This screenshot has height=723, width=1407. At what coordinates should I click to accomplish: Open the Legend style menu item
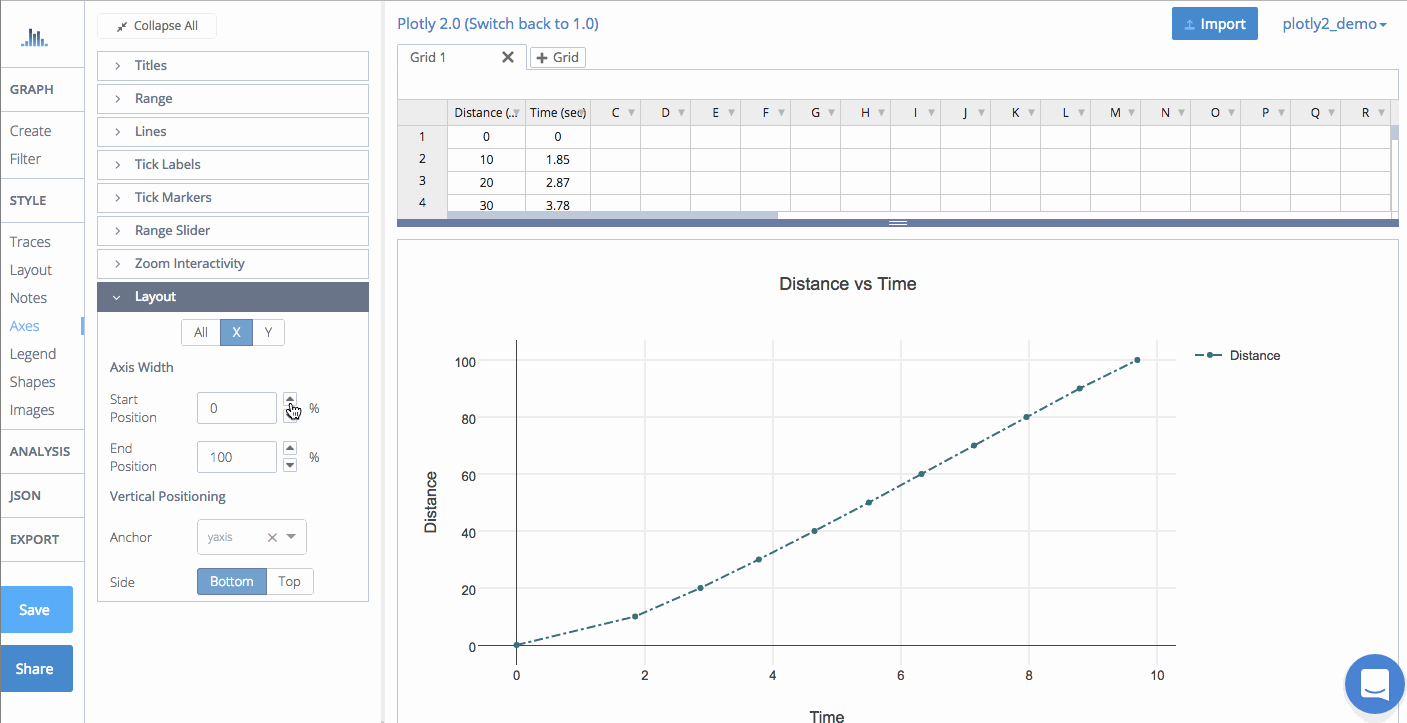click(33, 354)
